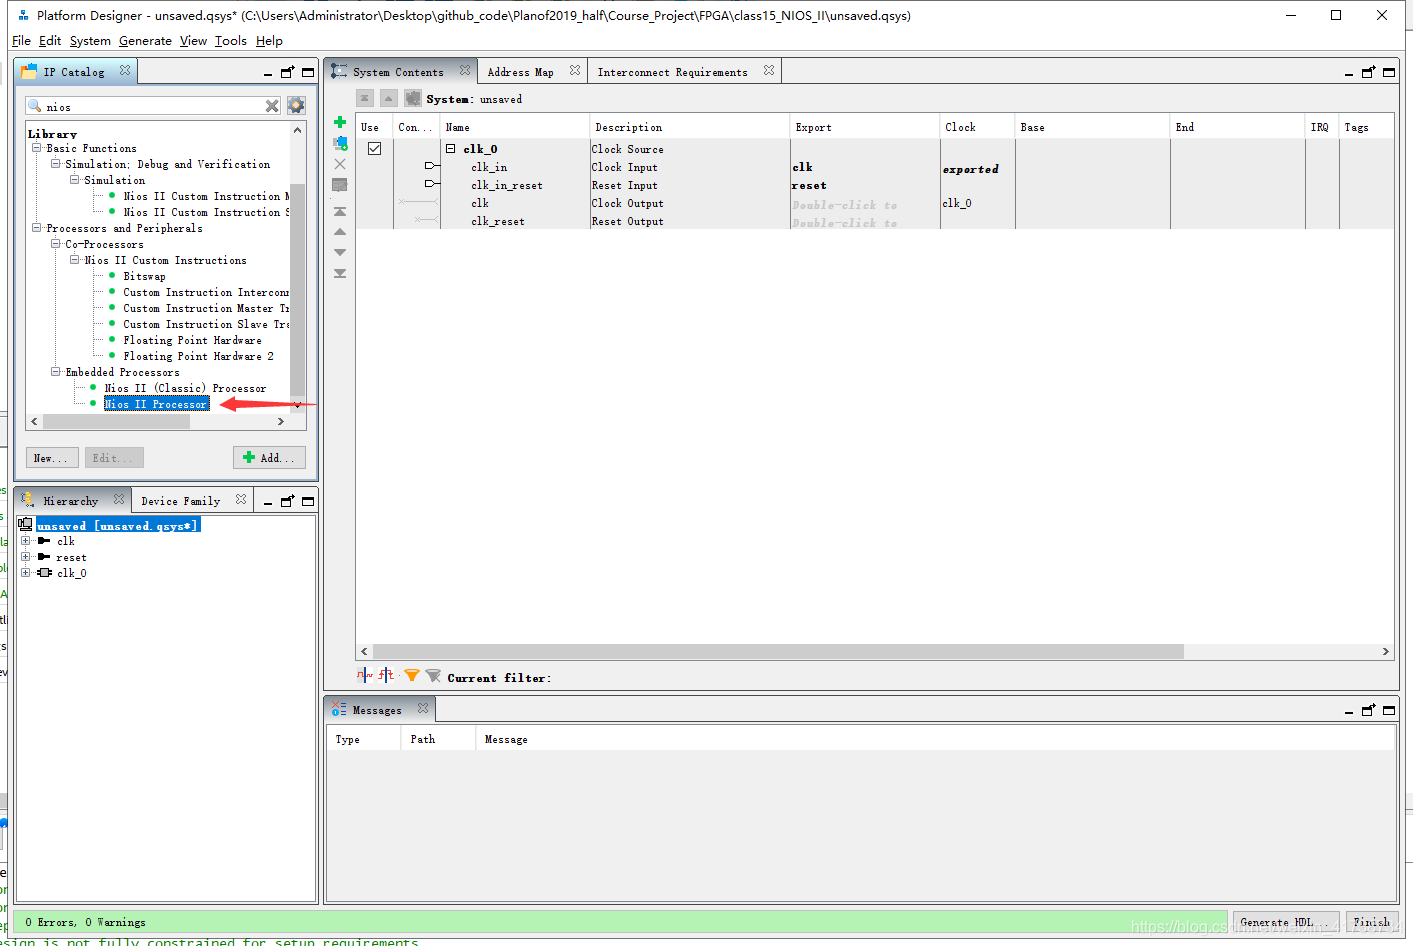Collapse the clk_0 component row
The height and width of the screenshot is (946, 1413).
(x=451, y=148)
